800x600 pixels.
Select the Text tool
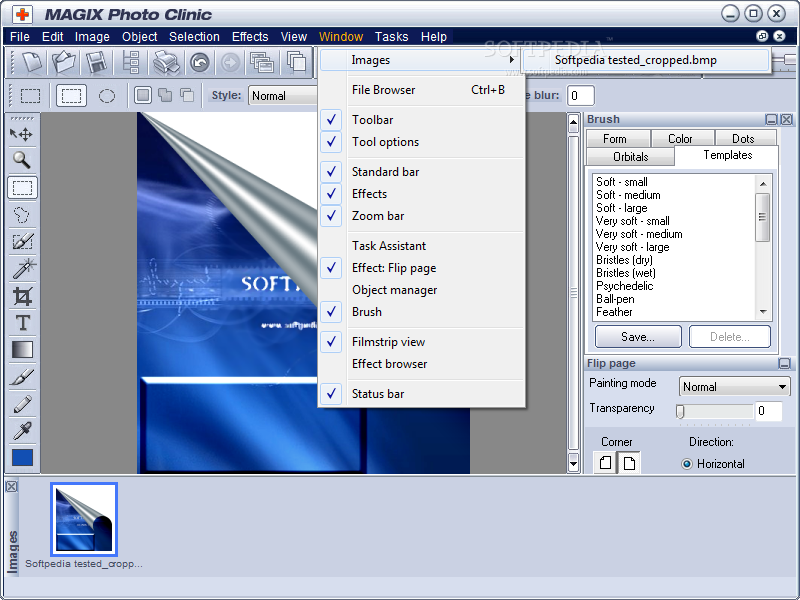(22, 323)
